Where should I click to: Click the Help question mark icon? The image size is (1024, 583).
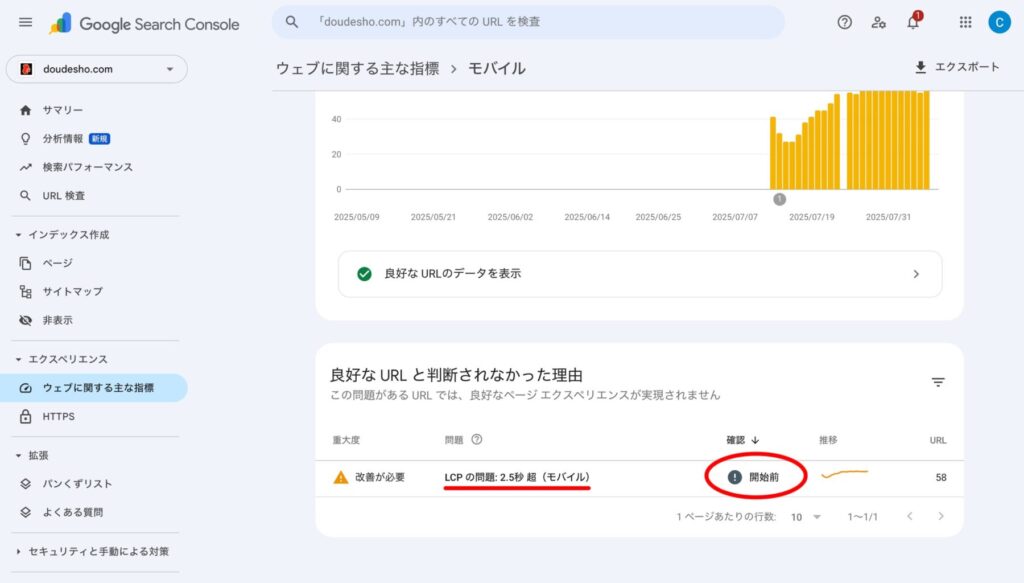(844, 22)
